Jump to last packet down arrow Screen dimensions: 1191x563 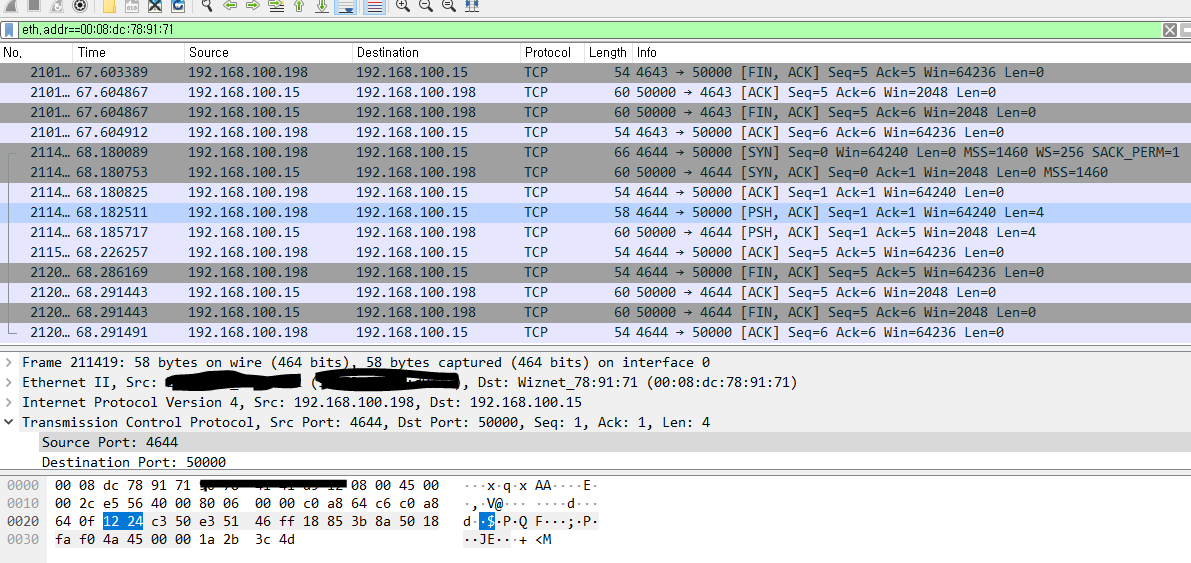tap(322, 6)
